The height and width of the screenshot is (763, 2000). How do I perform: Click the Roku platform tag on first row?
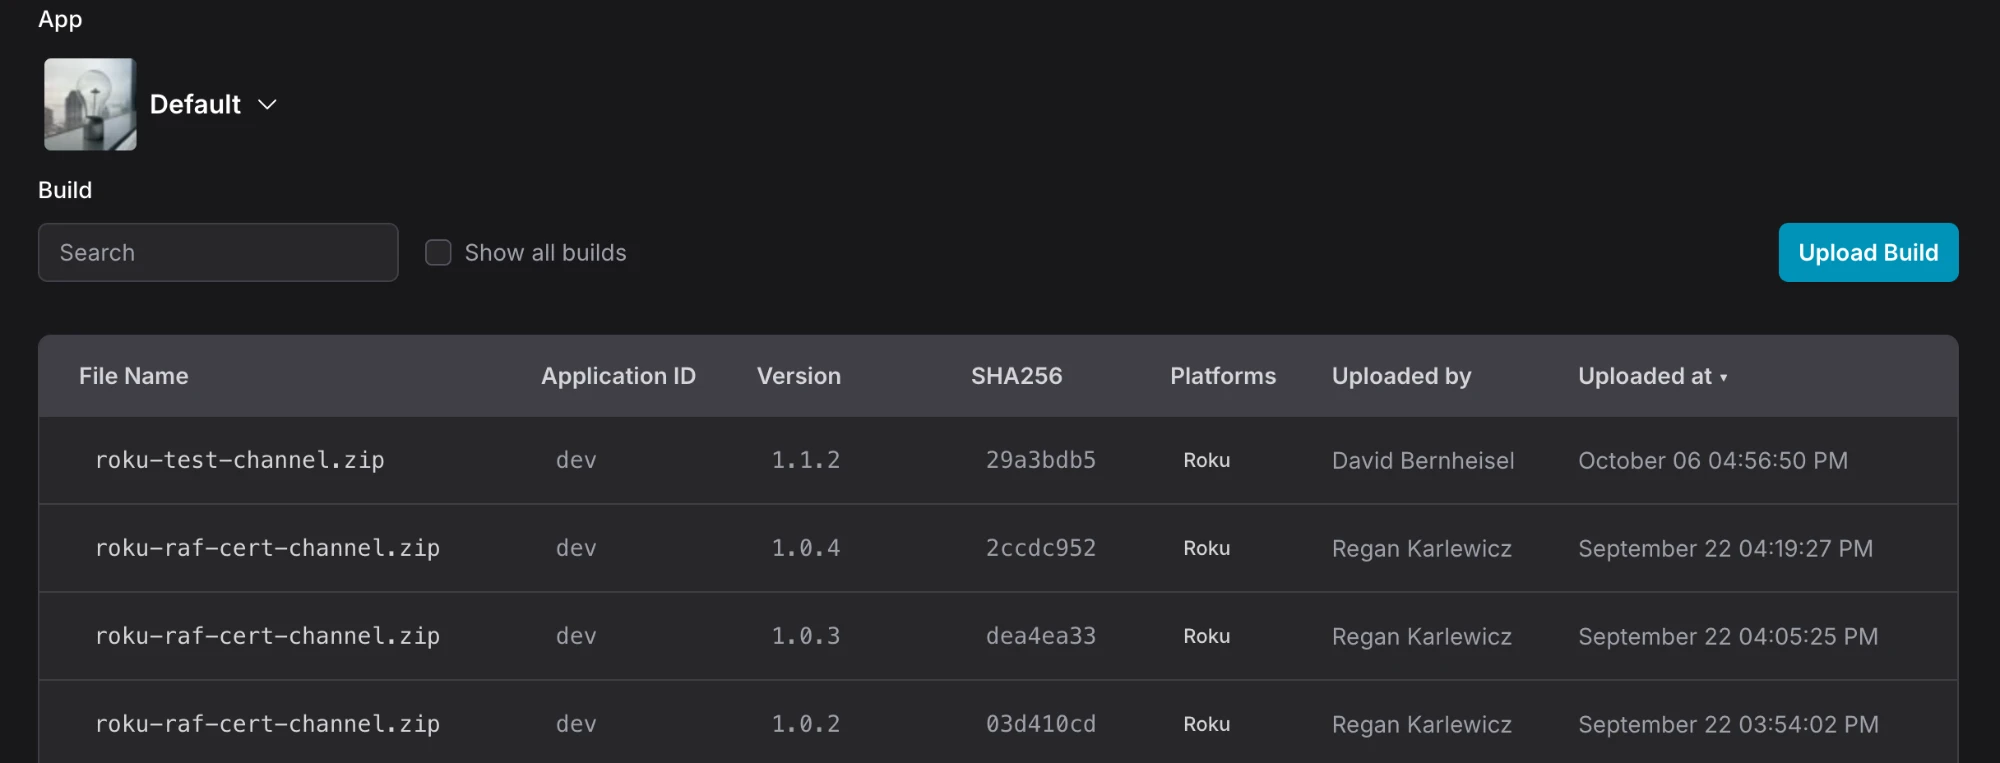[1207, 460]
